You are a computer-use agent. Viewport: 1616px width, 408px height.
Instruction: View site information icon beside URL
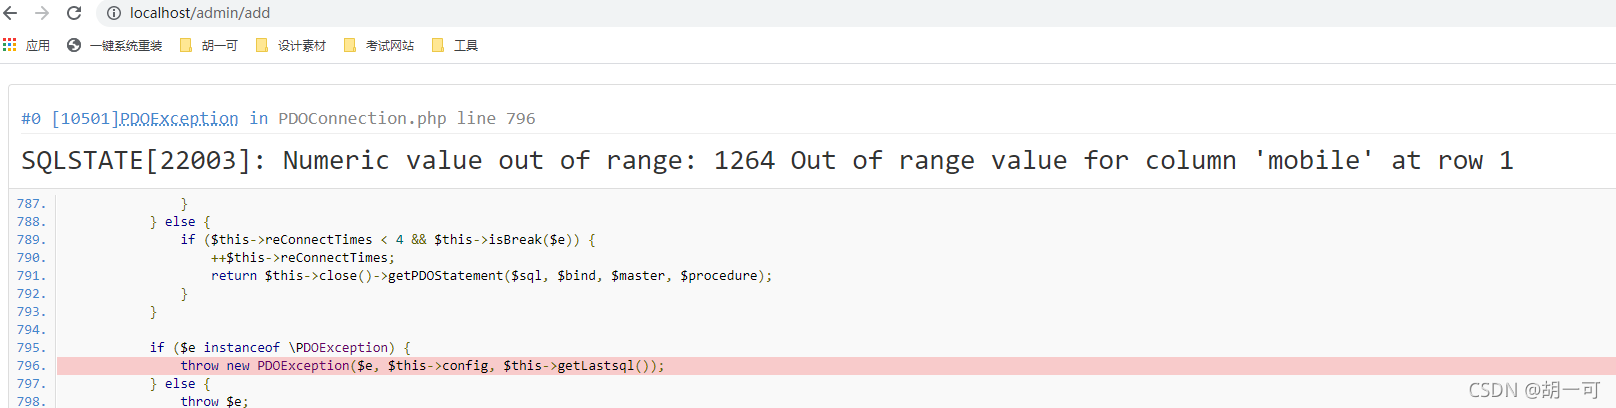[114, 13]
